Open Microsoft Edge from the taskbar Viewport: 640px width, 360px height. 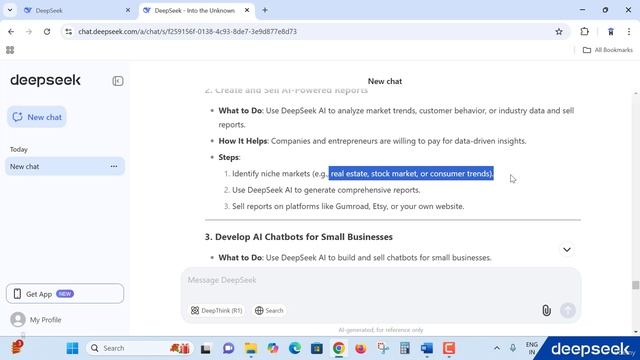(x=295, y=348)
